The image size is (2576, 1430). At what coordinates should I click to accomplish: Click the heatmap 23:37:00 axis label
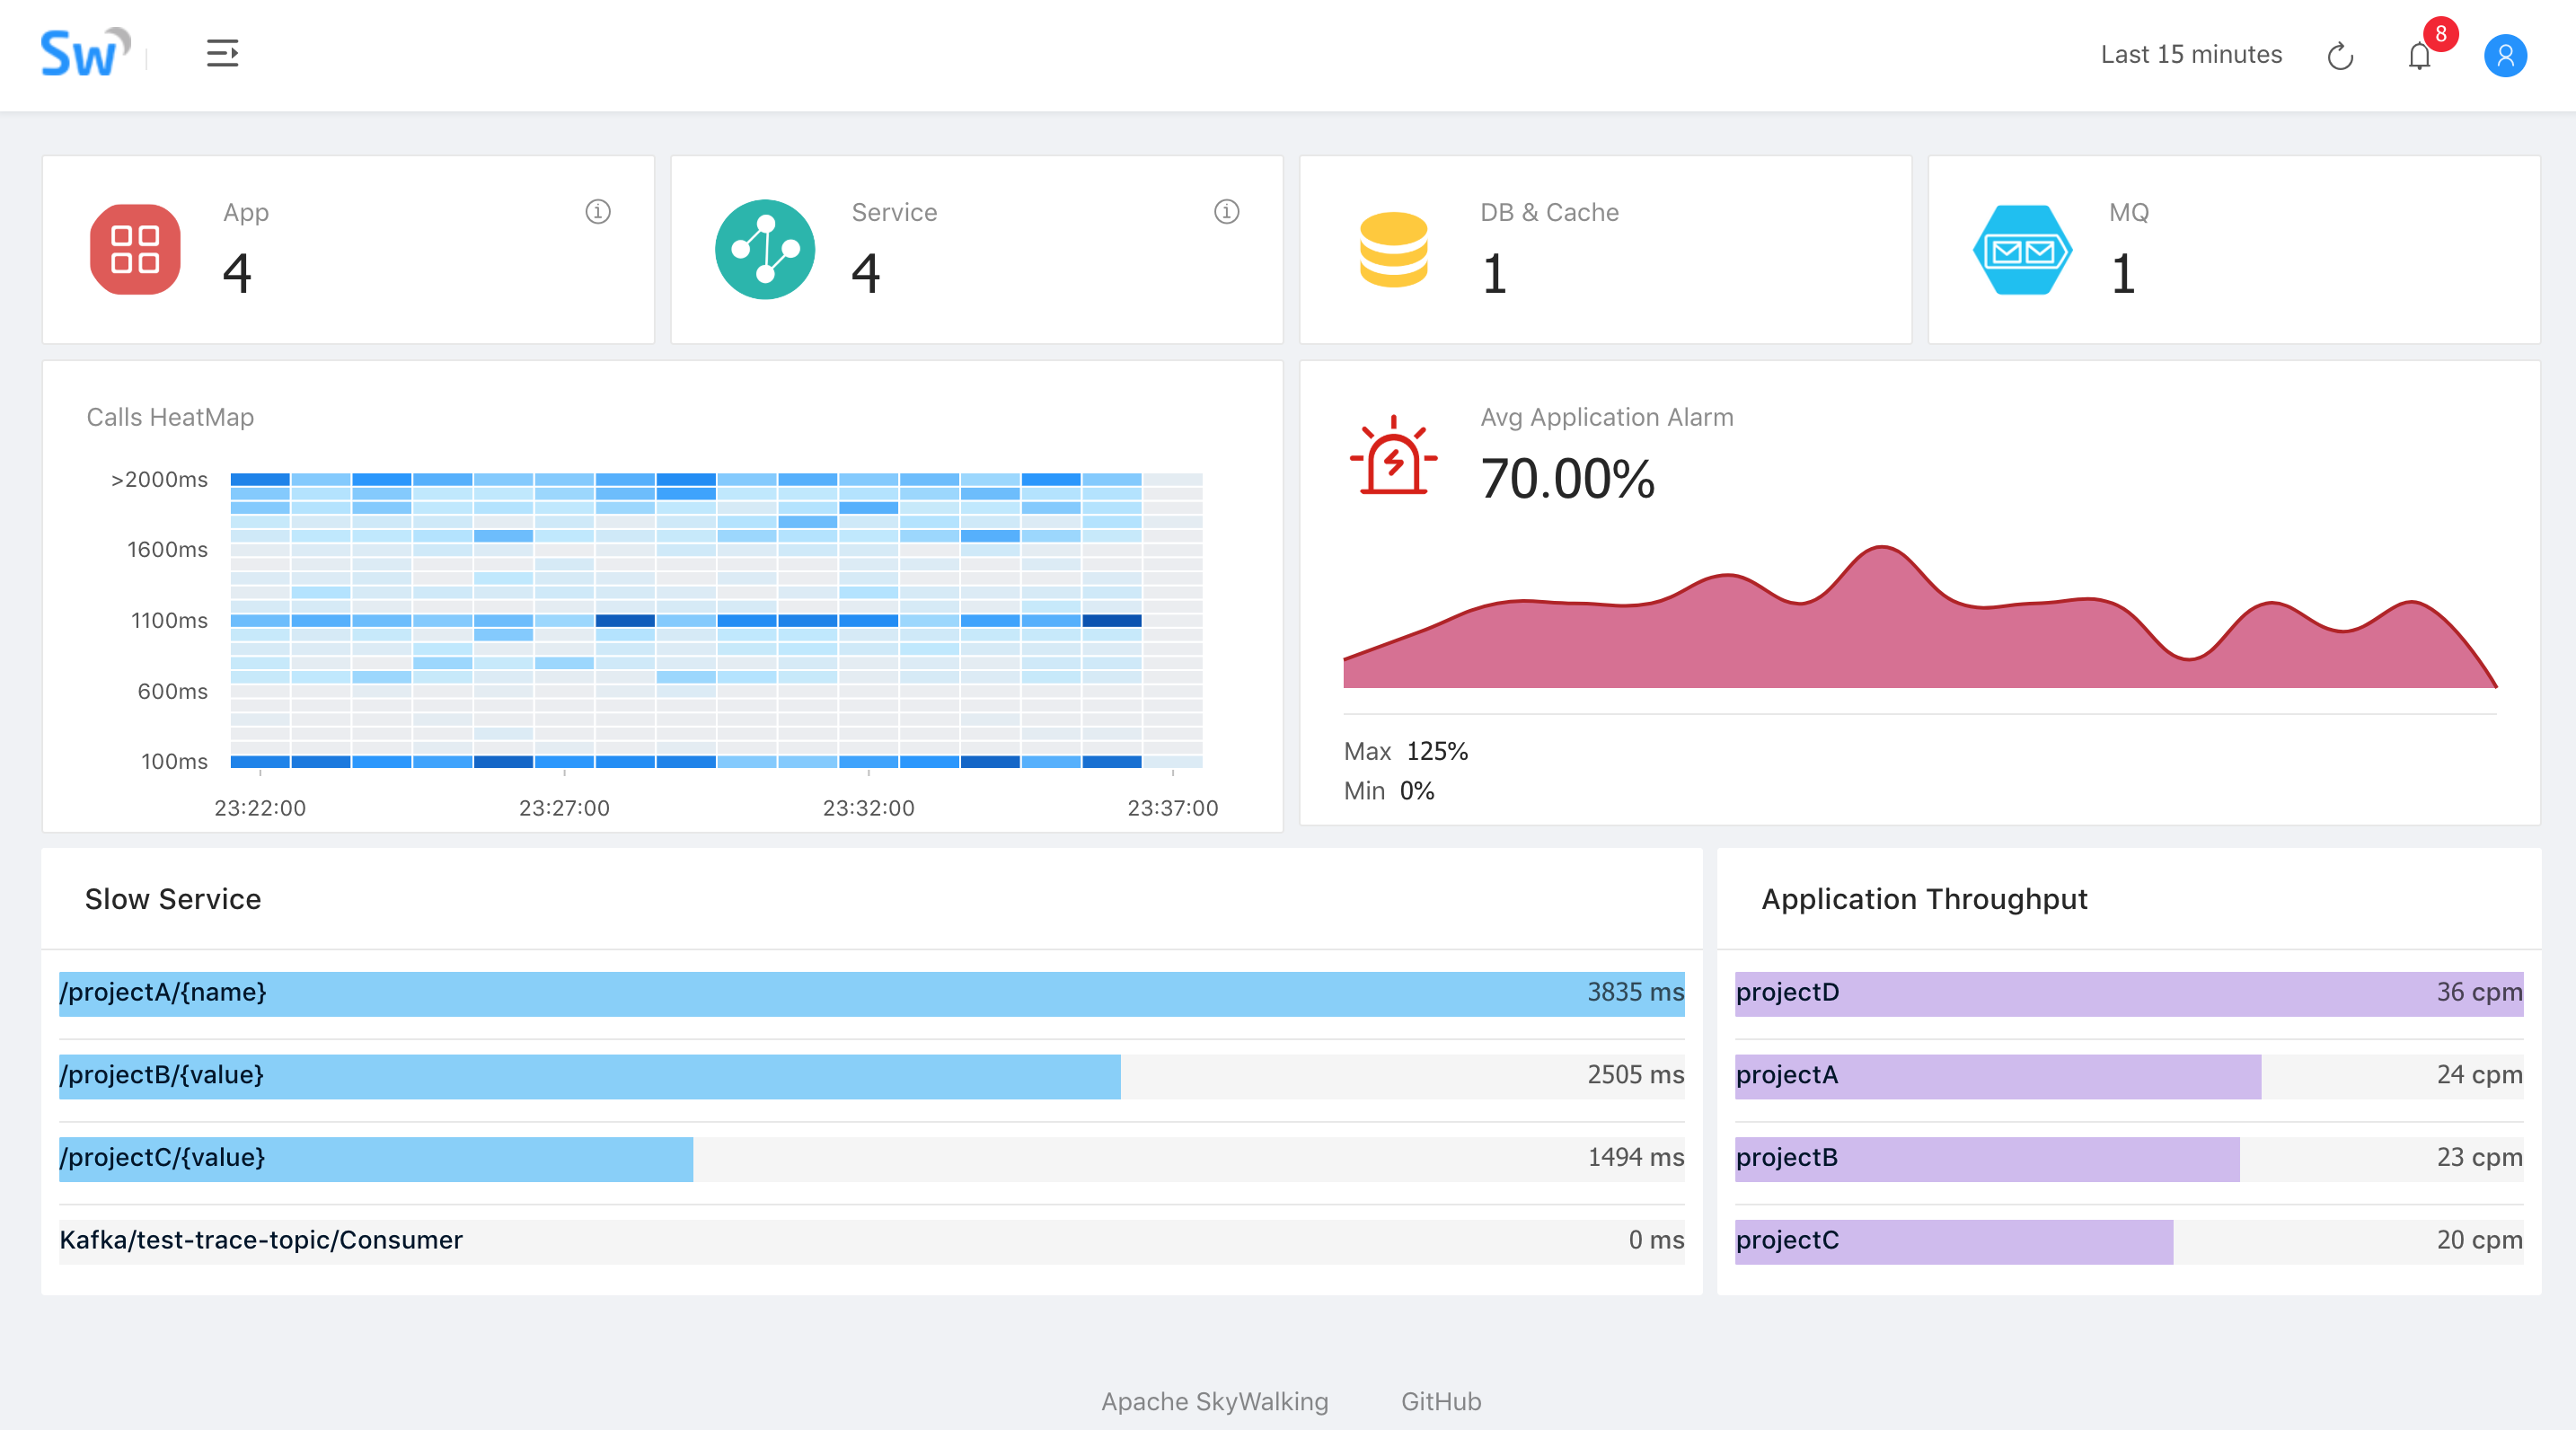pos(1172,808)
